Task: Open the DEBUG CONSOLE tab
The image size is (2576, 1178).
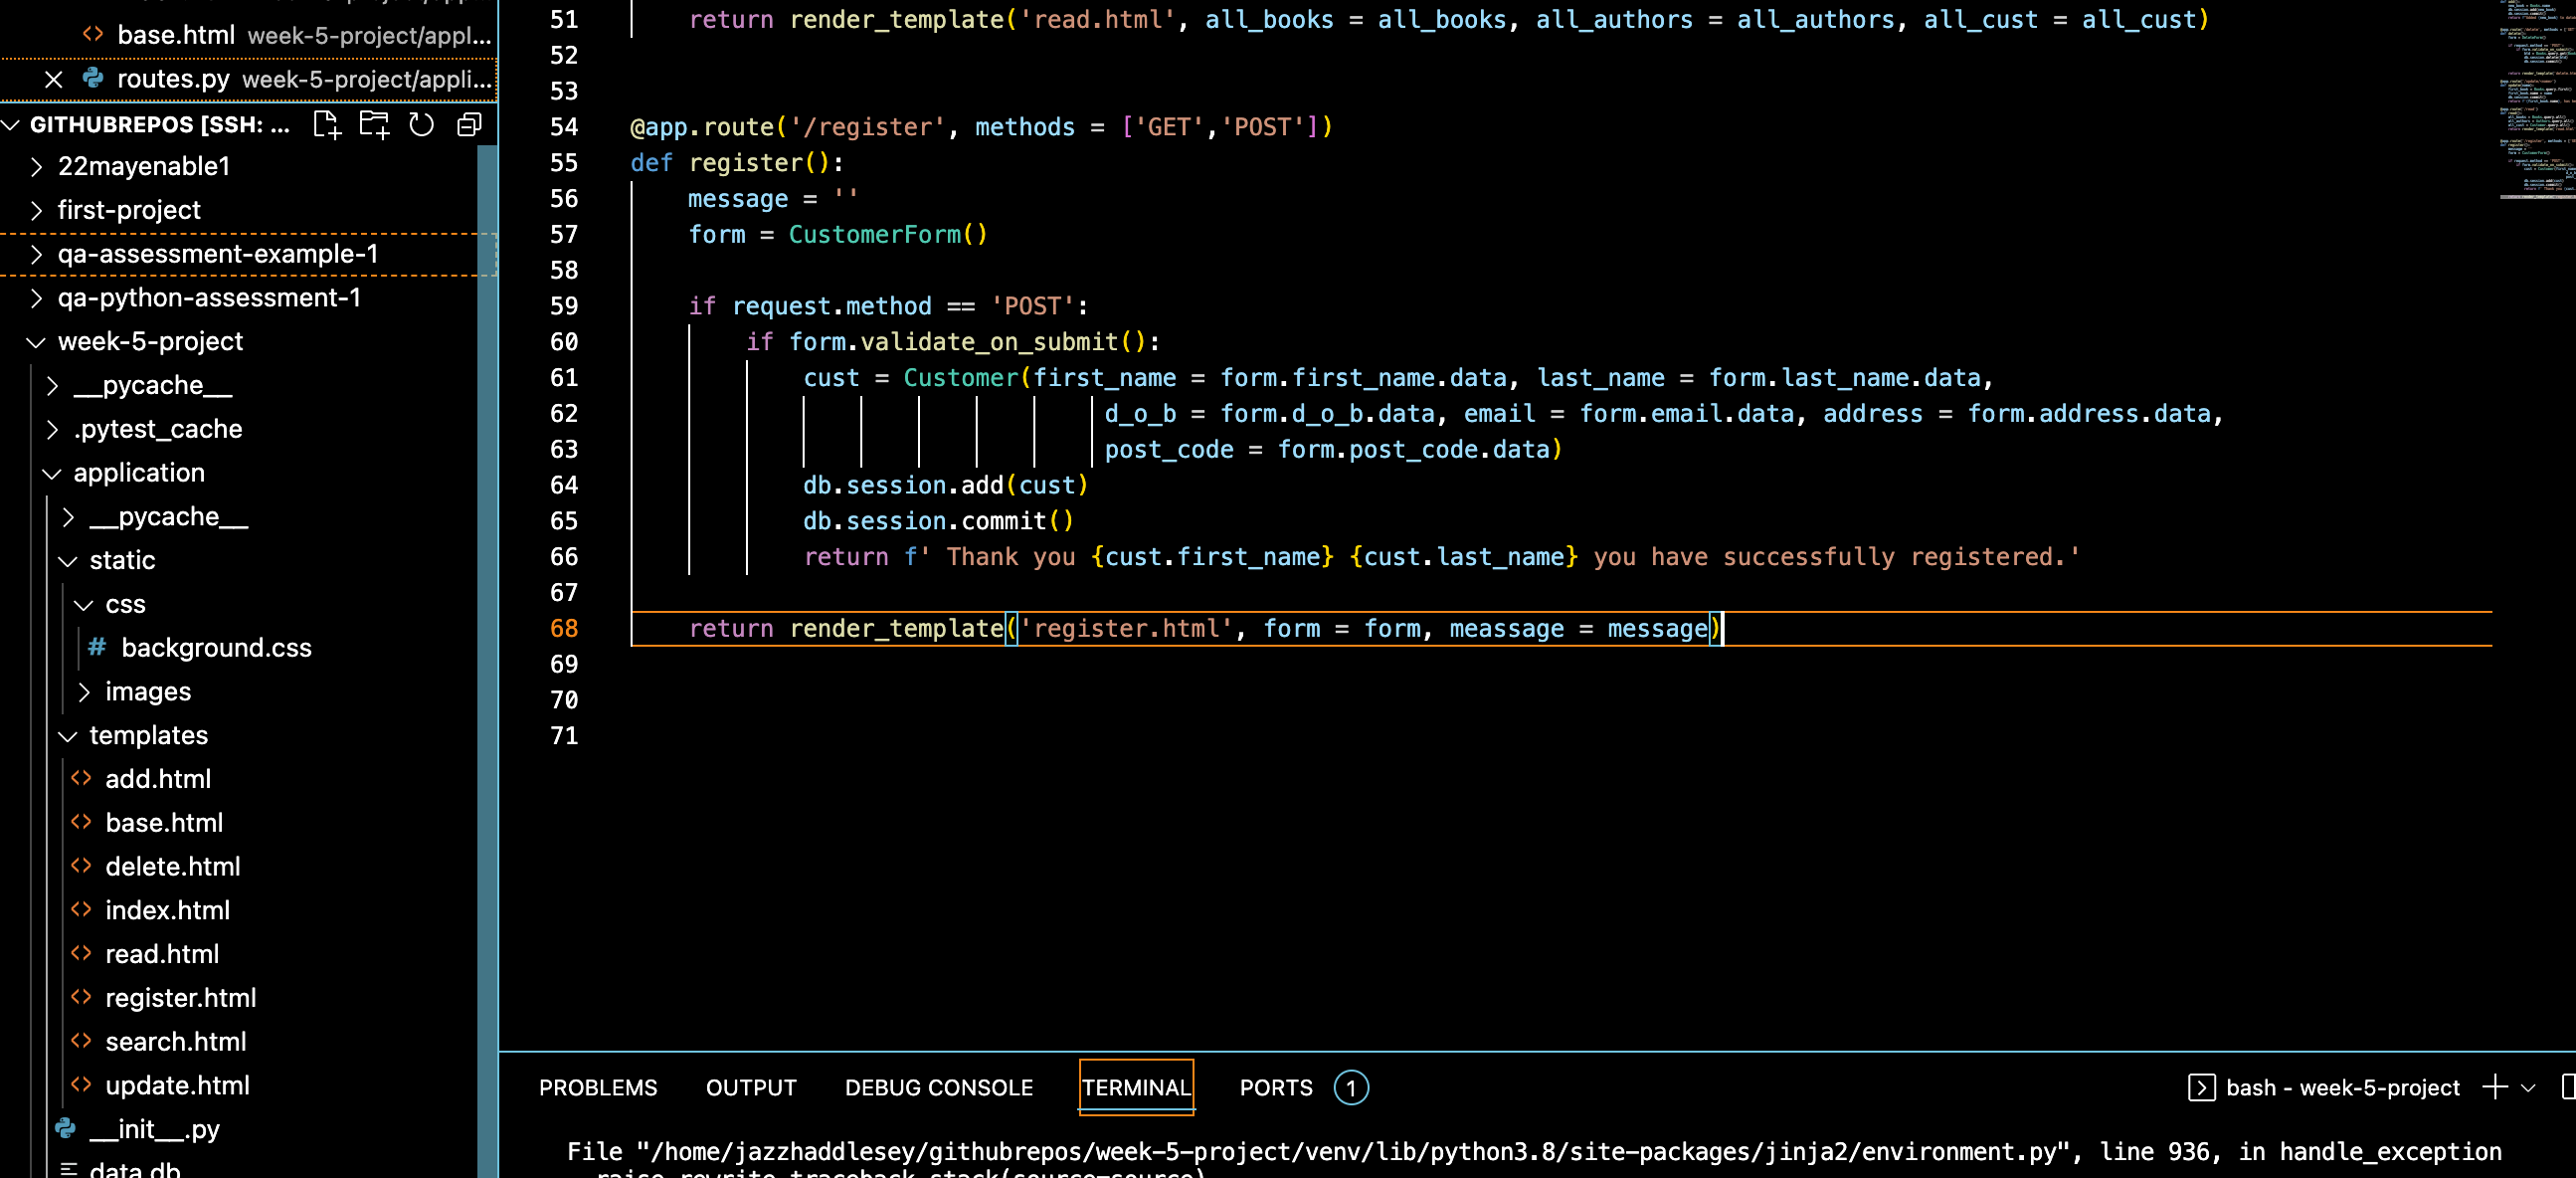Action: (x=938, y=1087)
